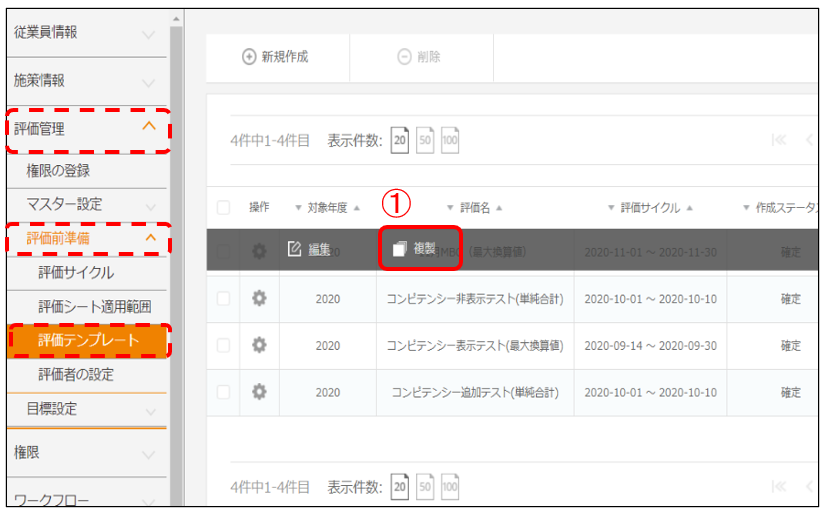Jump to first page with top pager icon
Viewport: 826px width, 512px height.
pos(781,141)
